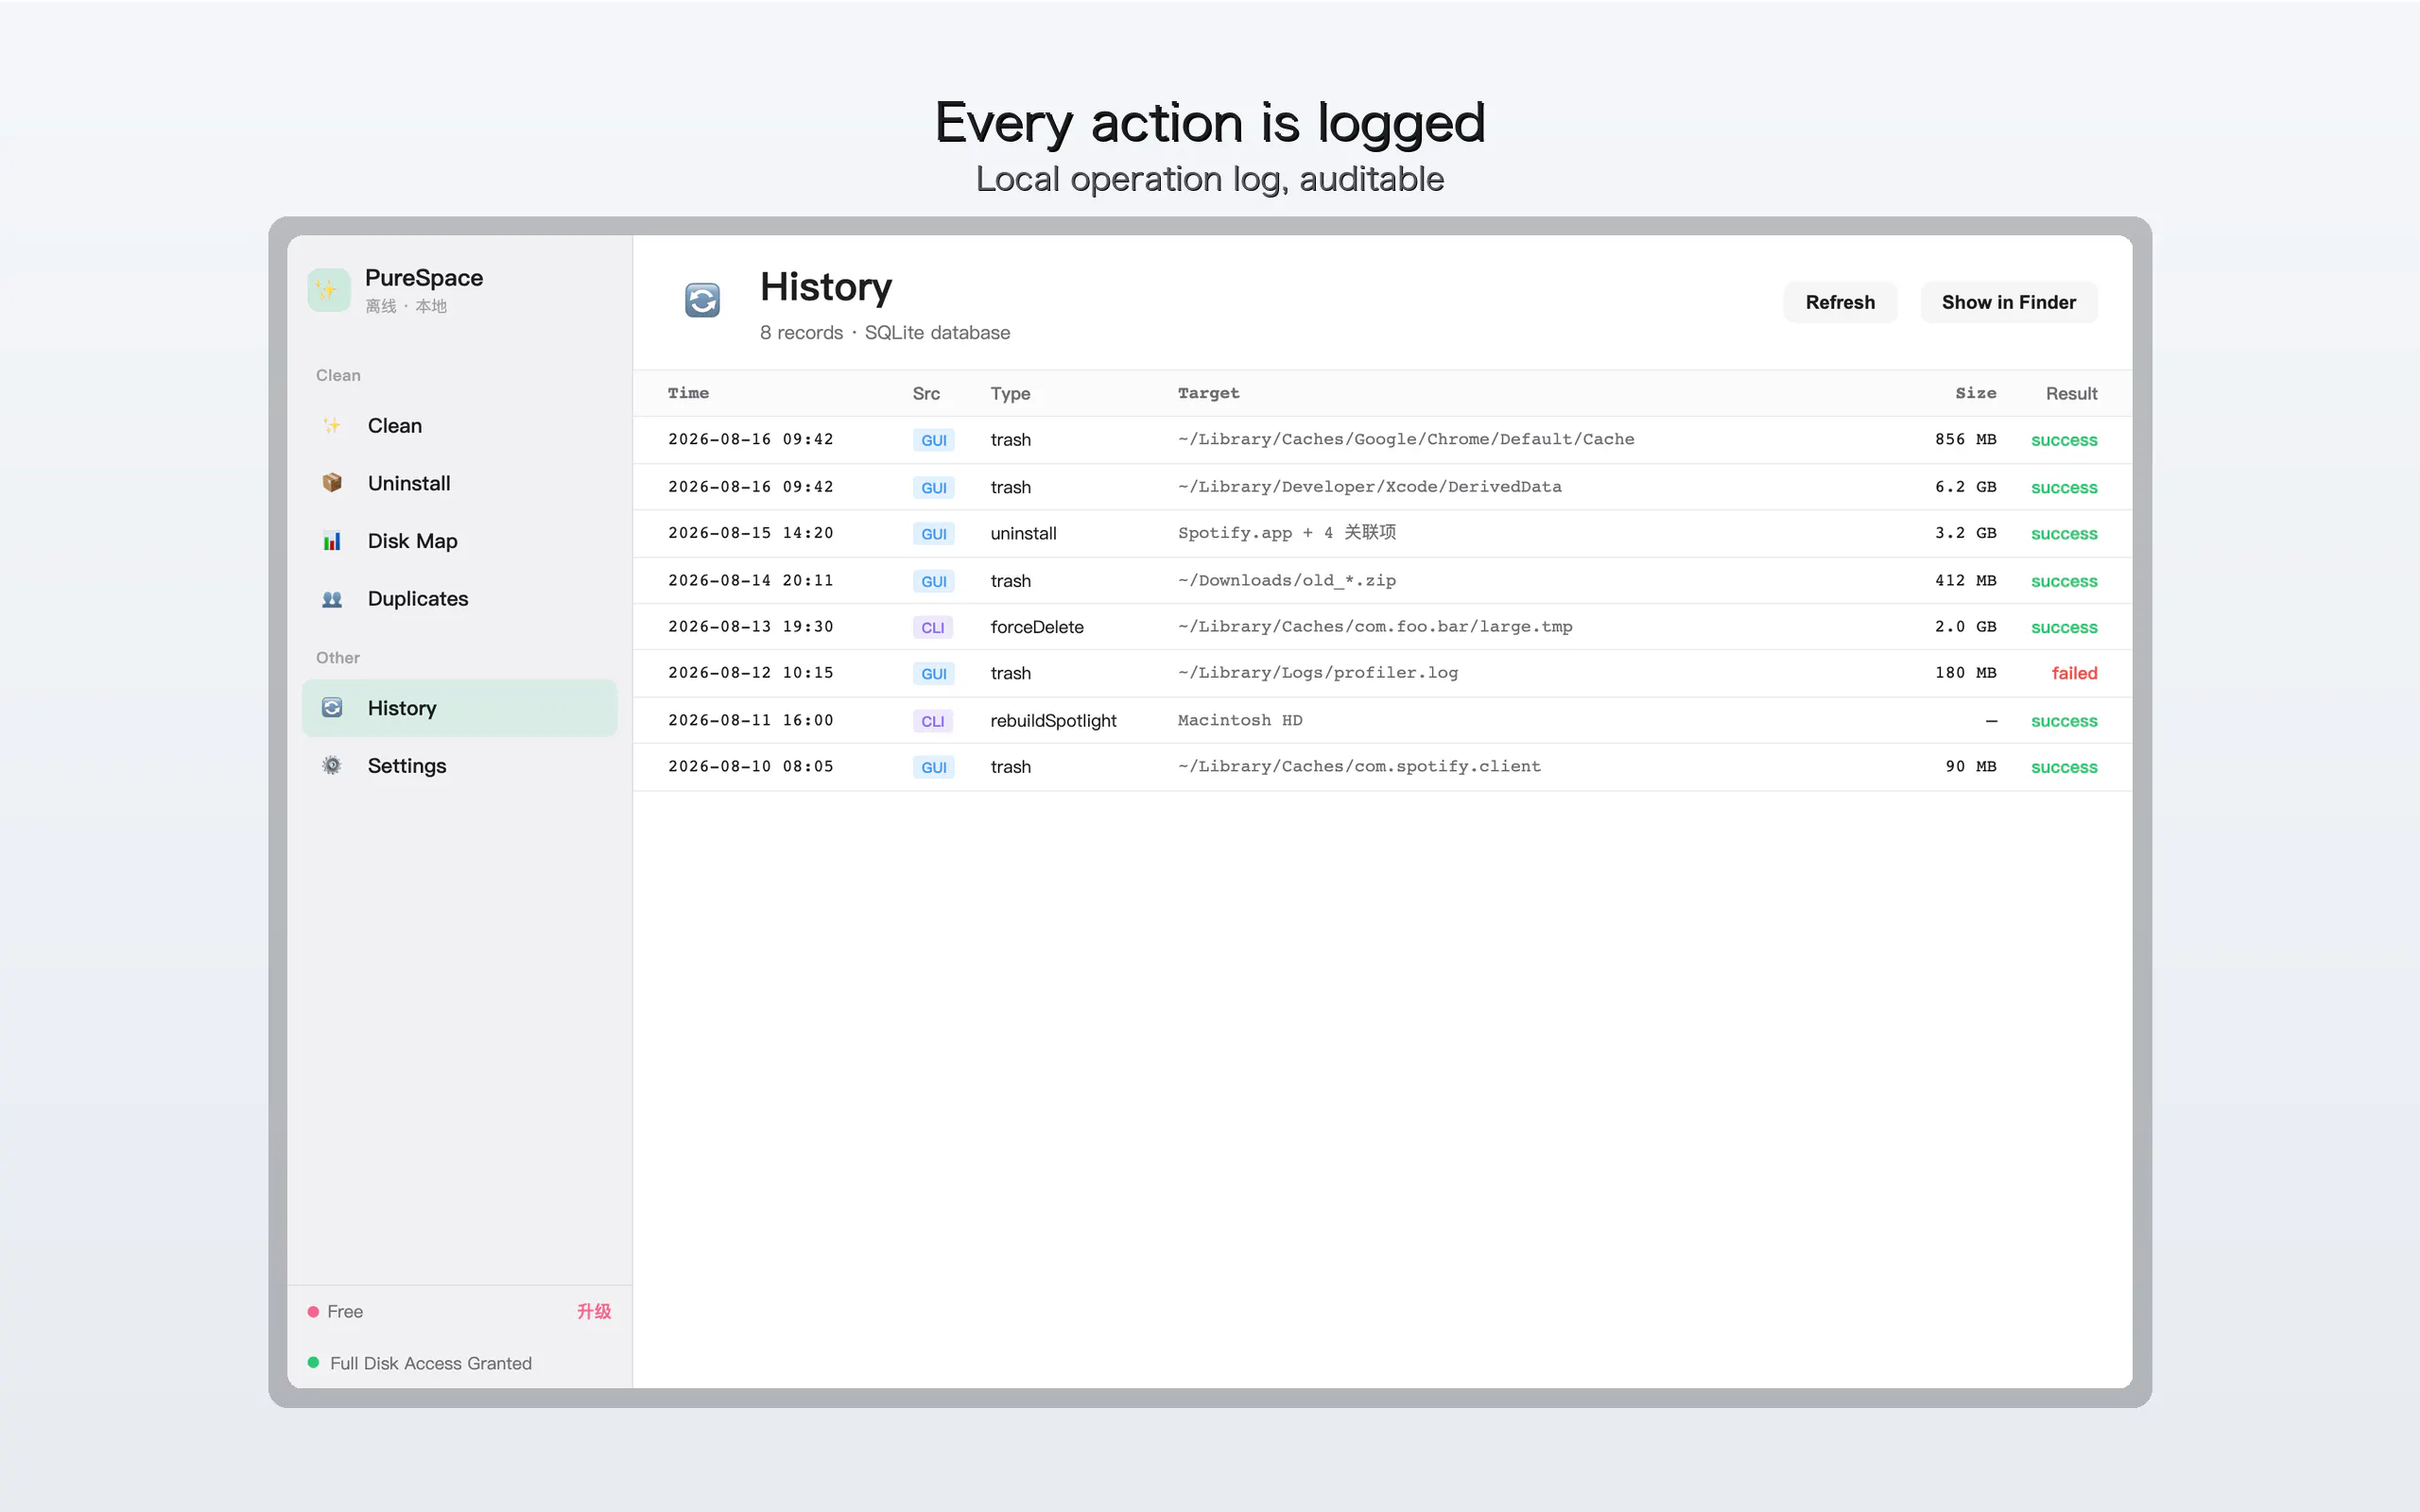Sort by the Size column header

1976,393
